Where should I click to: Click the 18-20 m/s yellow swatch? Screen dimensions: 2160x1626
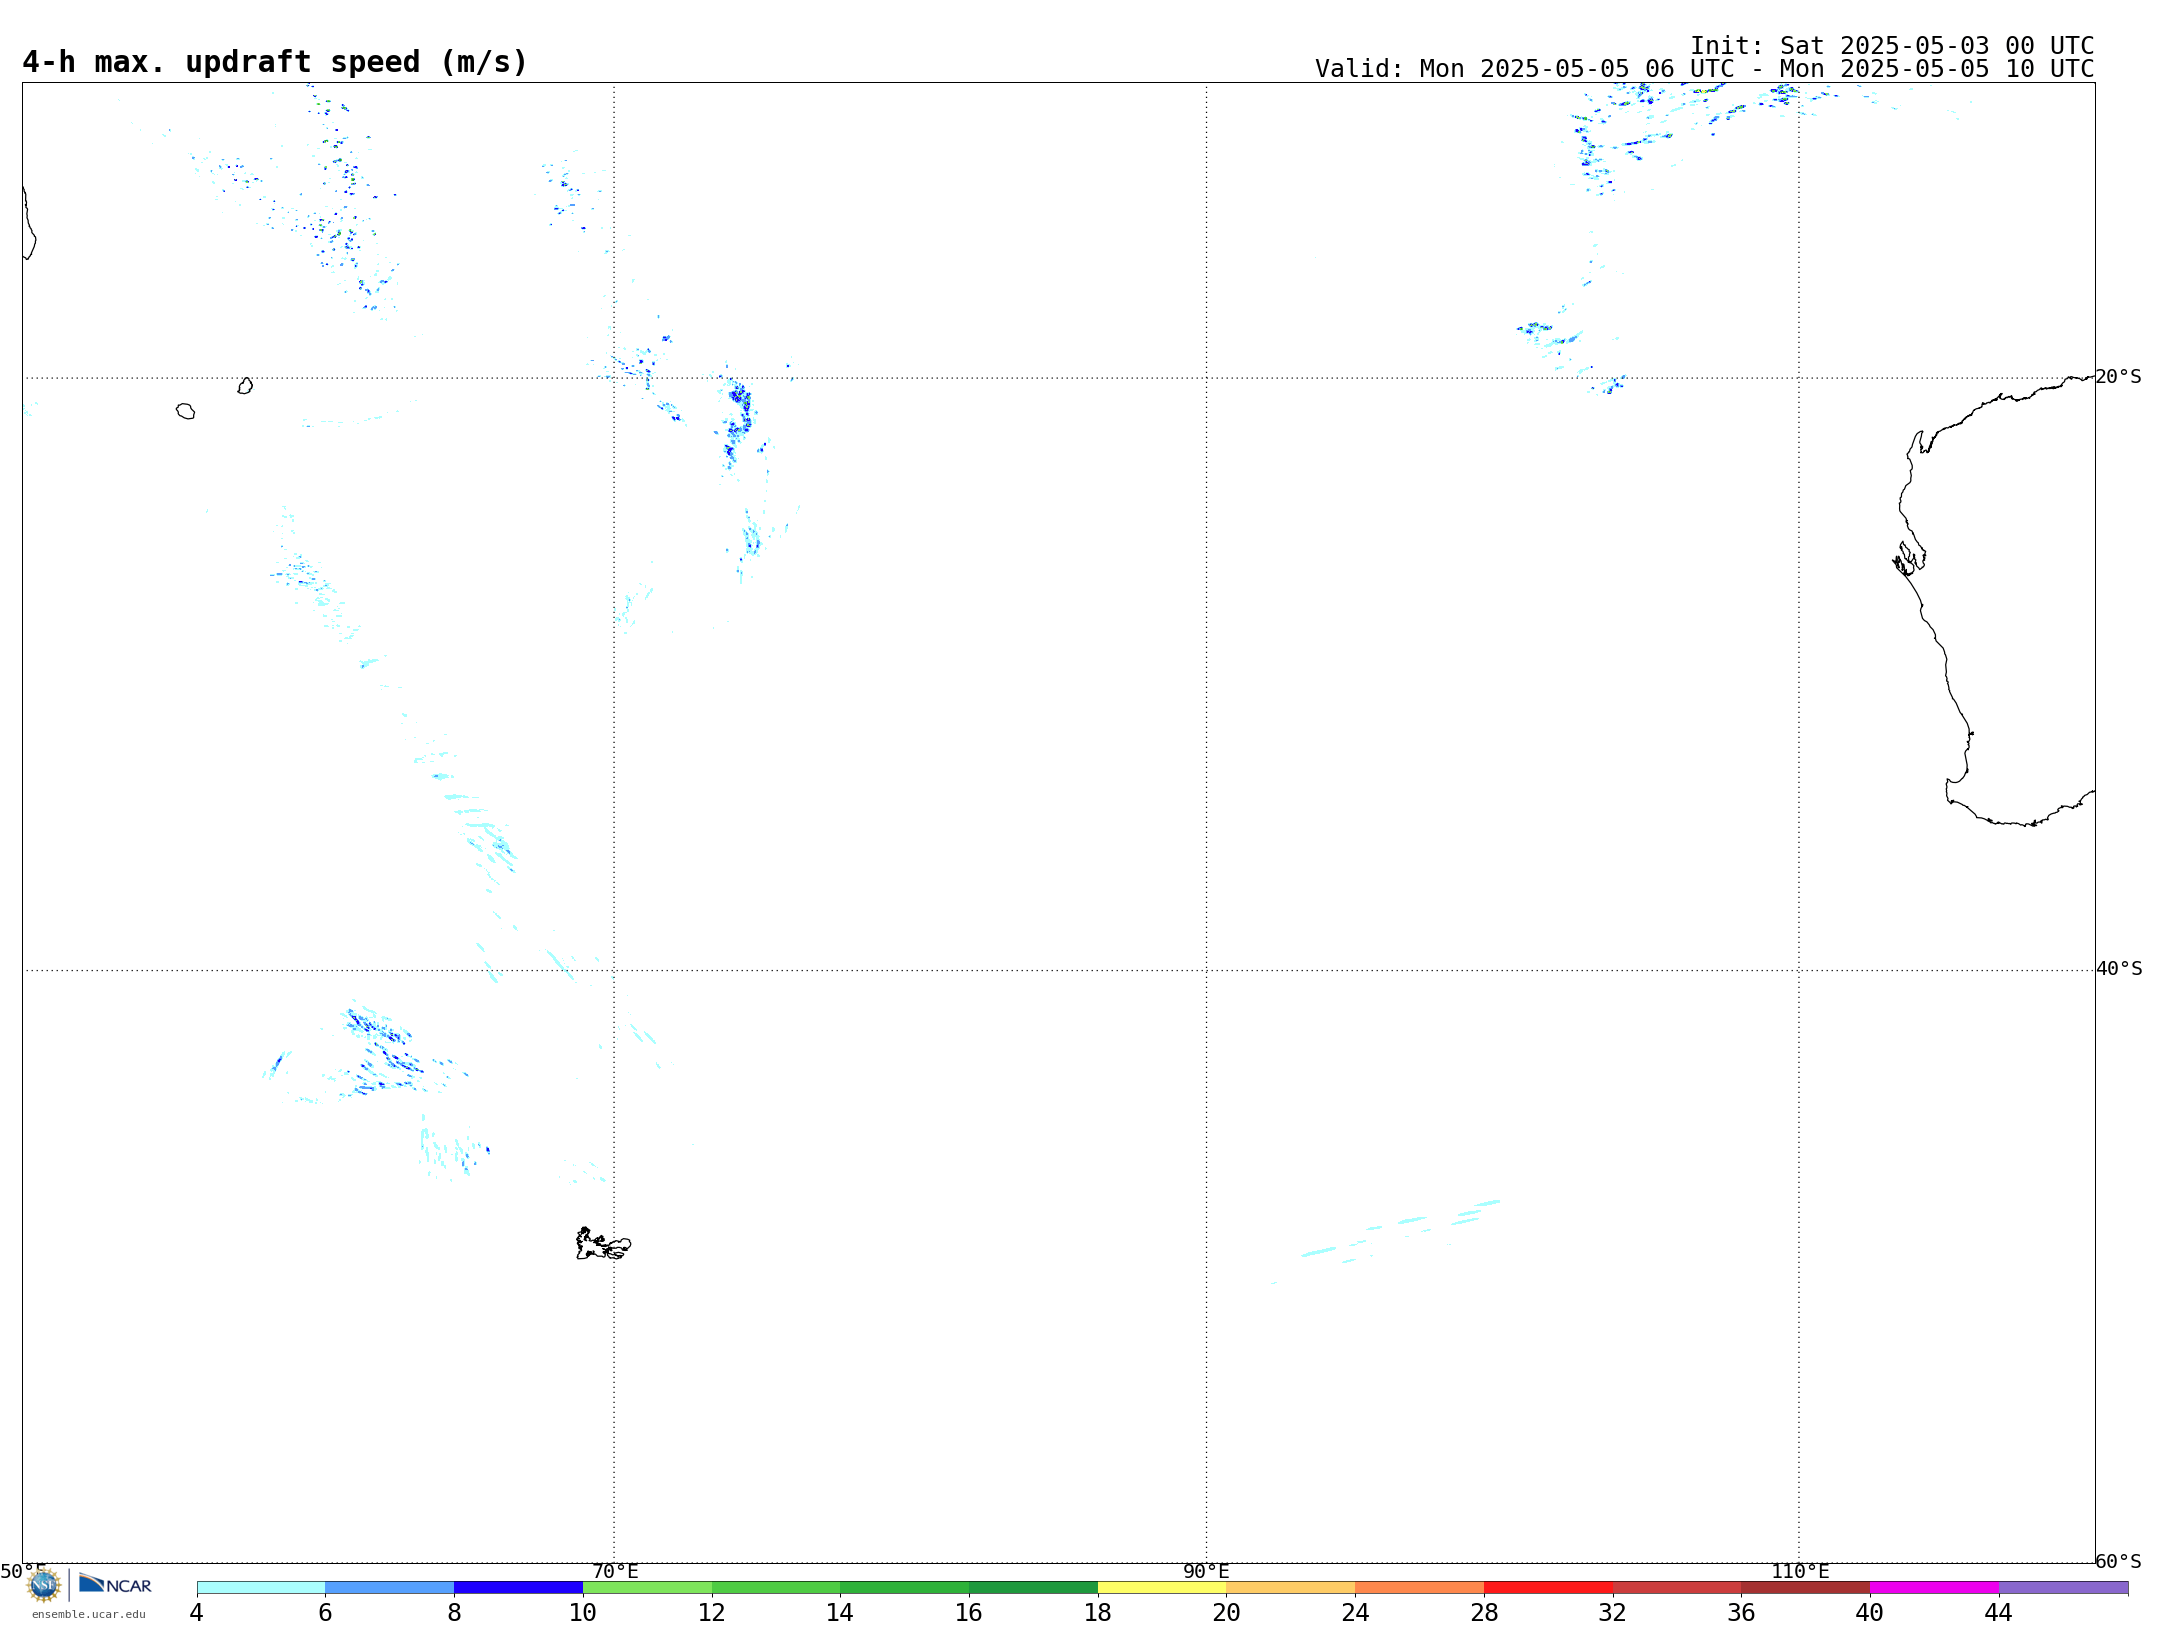tap(1162, 1588)
